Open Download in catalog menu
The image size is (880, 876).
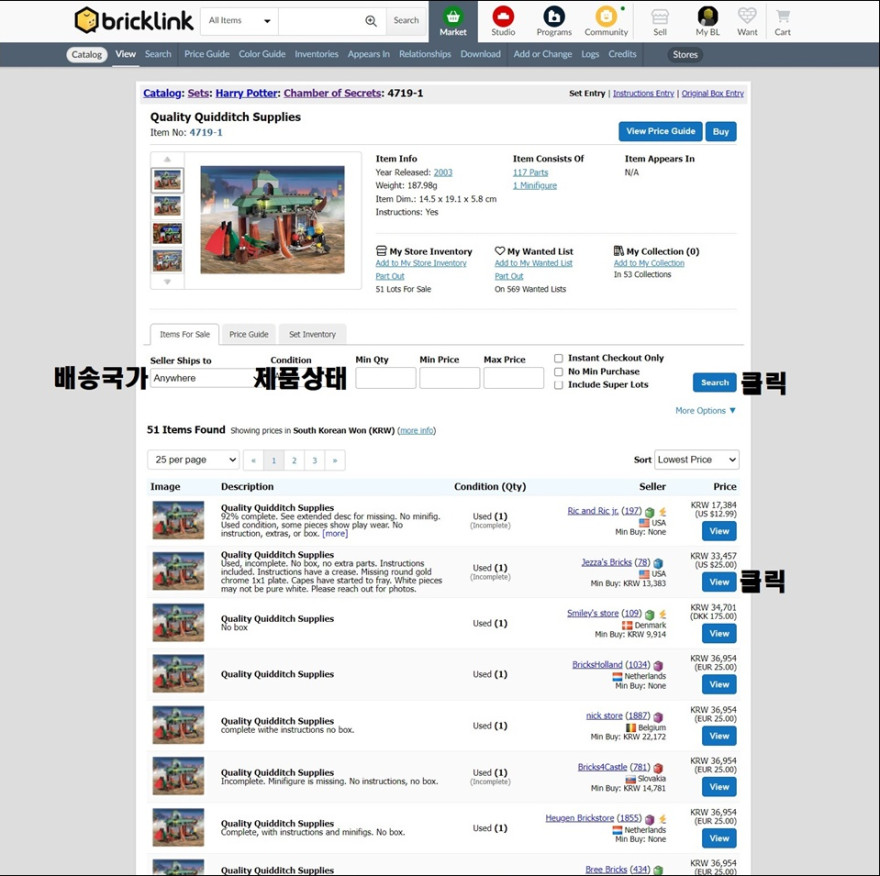point(480,54)
